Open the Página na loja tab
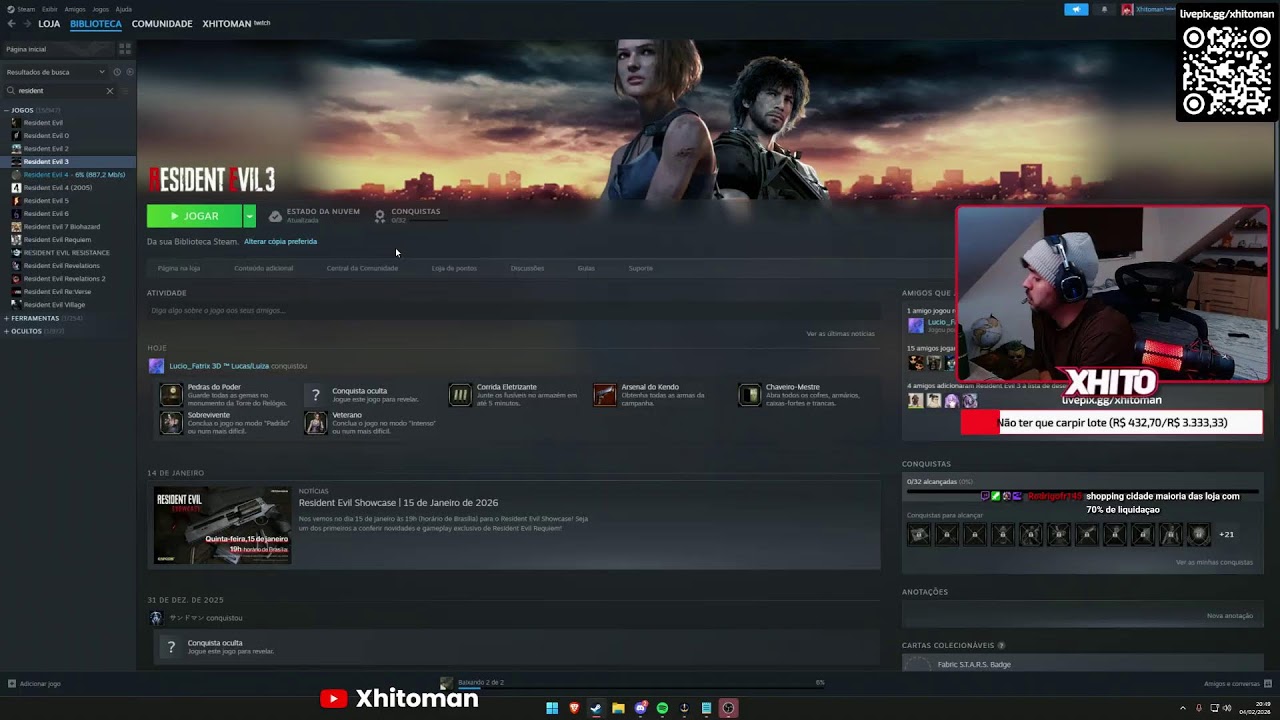Viewport: 1280px width, 720px height. tap(179, 268)
